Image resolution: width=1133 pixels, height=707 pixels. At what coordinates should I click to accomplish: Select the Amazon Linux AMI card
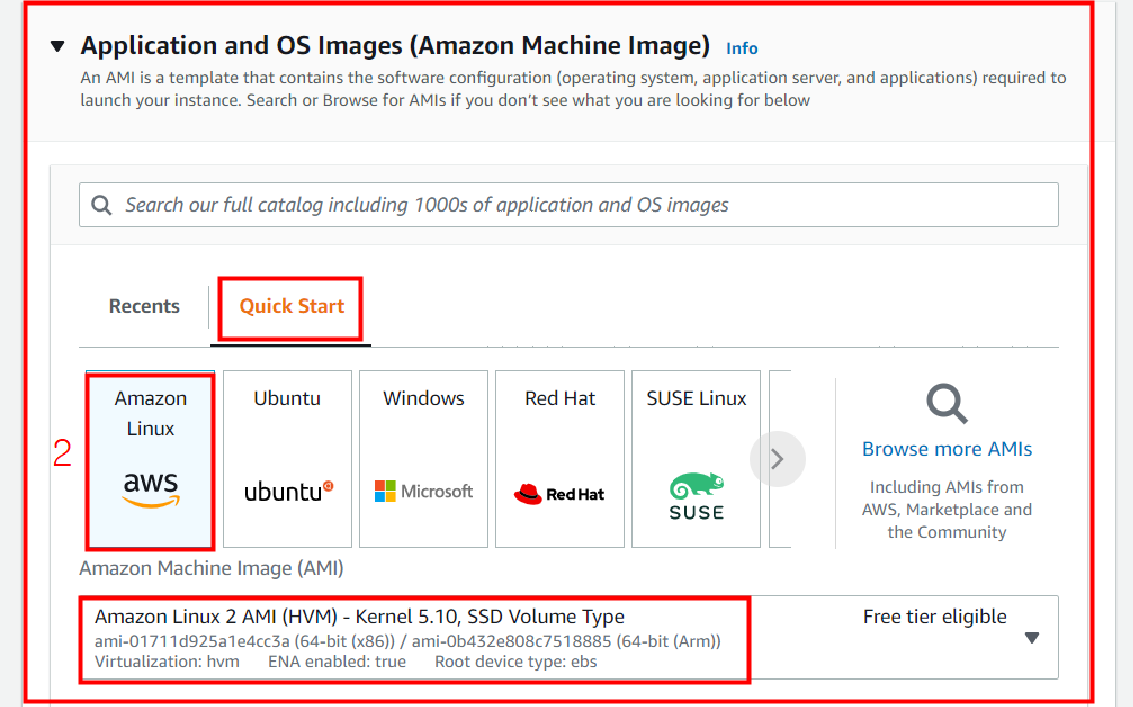[x=150, y=459]
